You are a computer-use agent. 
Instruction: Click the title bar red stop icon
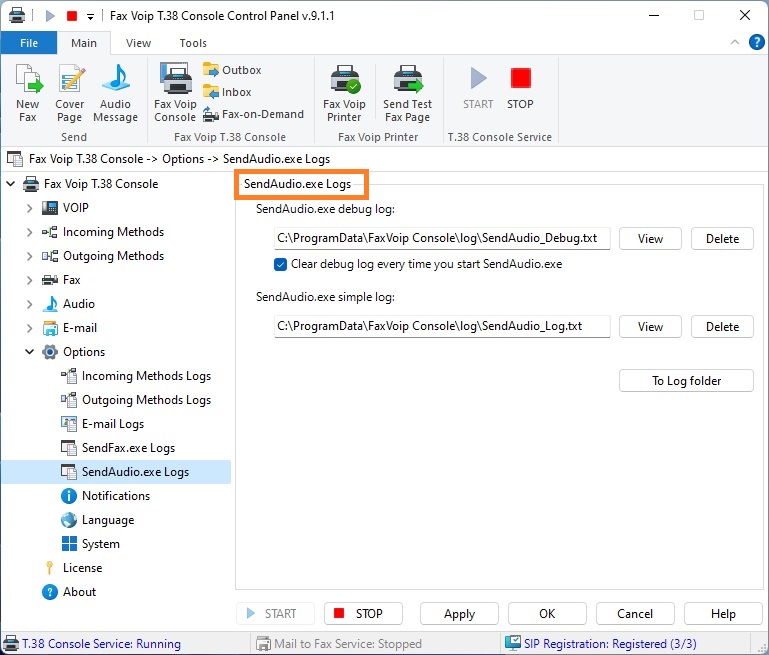coord(72,16)
